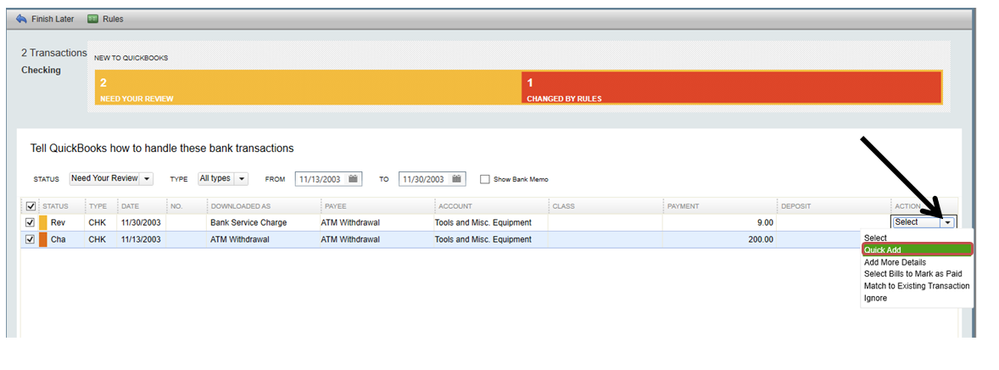Viewport: 999px width, 370px height.
Task: Click the Rules button label
Action: 113,19
